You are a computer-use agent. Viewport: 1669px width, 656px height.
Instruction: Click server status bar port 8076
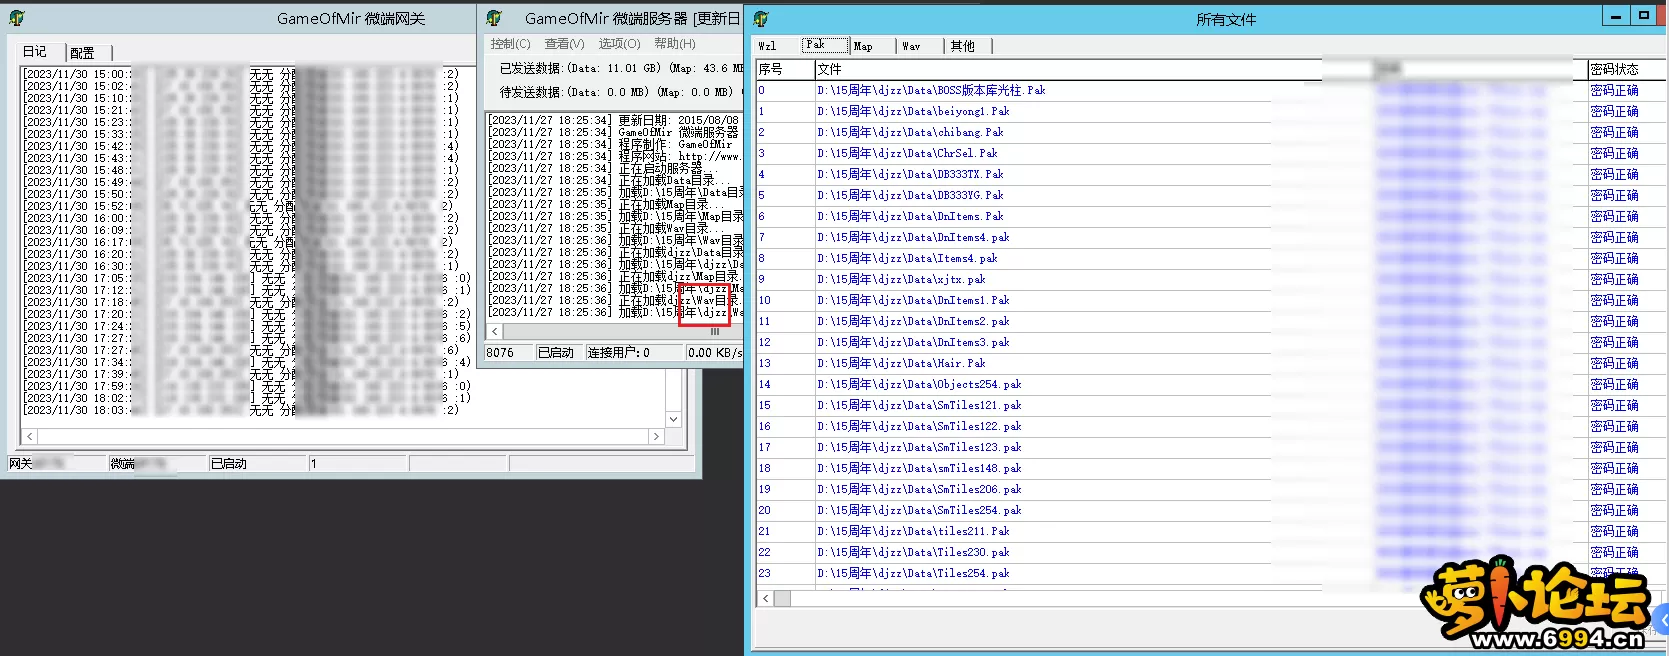(509, 352)
